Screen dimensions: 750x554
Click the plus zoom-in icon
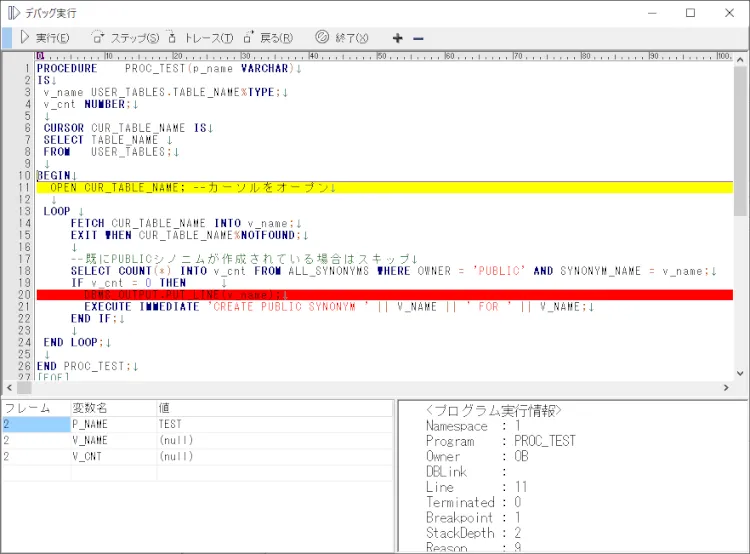[x=397, y=38]
